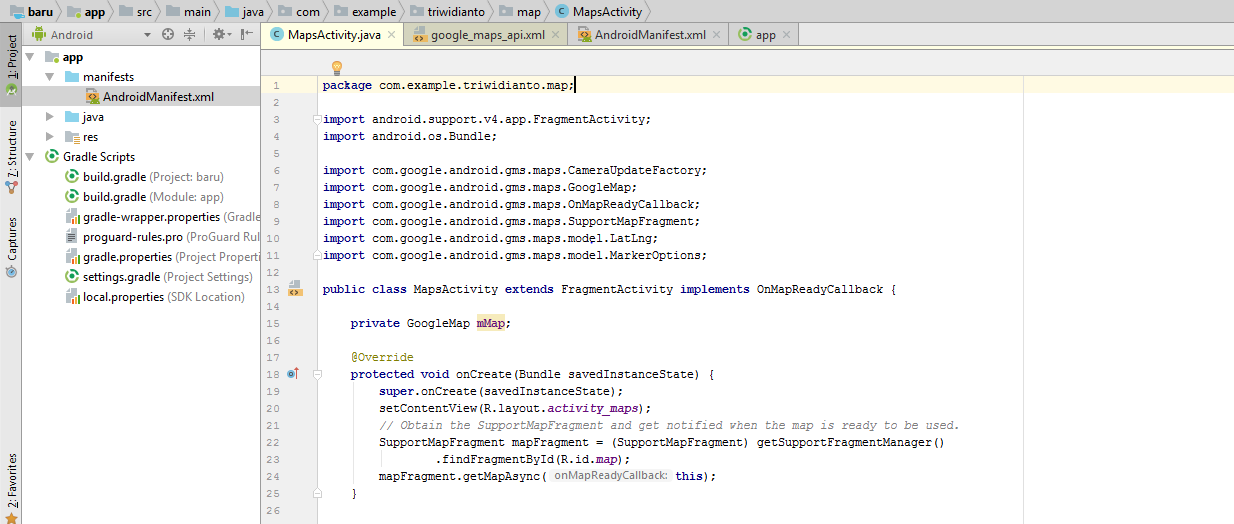Click the yellow lightbulb intention icon
The width and height of the screenshot is (1234, 524).
pos(337,67)
